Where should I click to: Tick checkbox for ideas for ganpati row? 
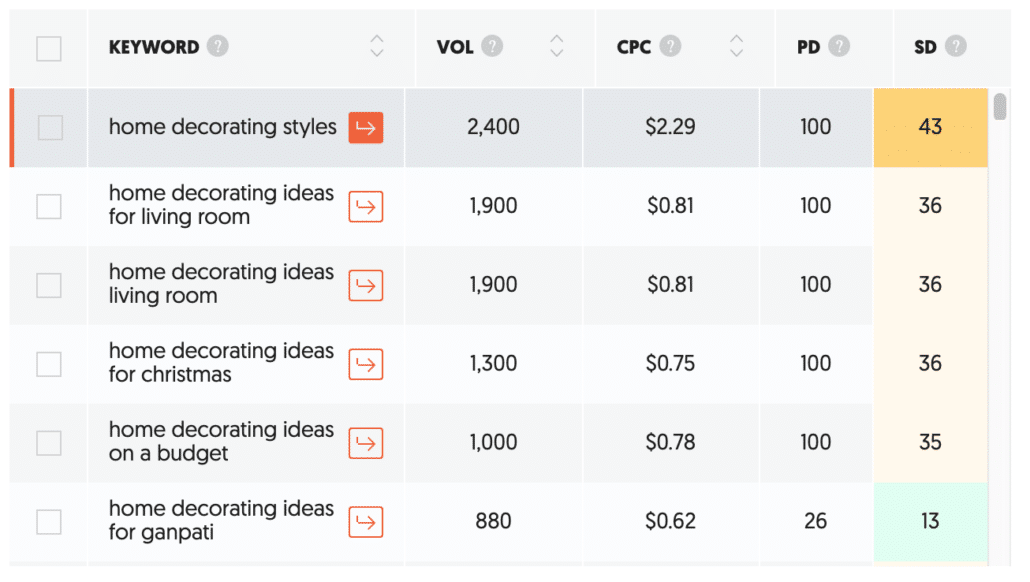point(49,522)
